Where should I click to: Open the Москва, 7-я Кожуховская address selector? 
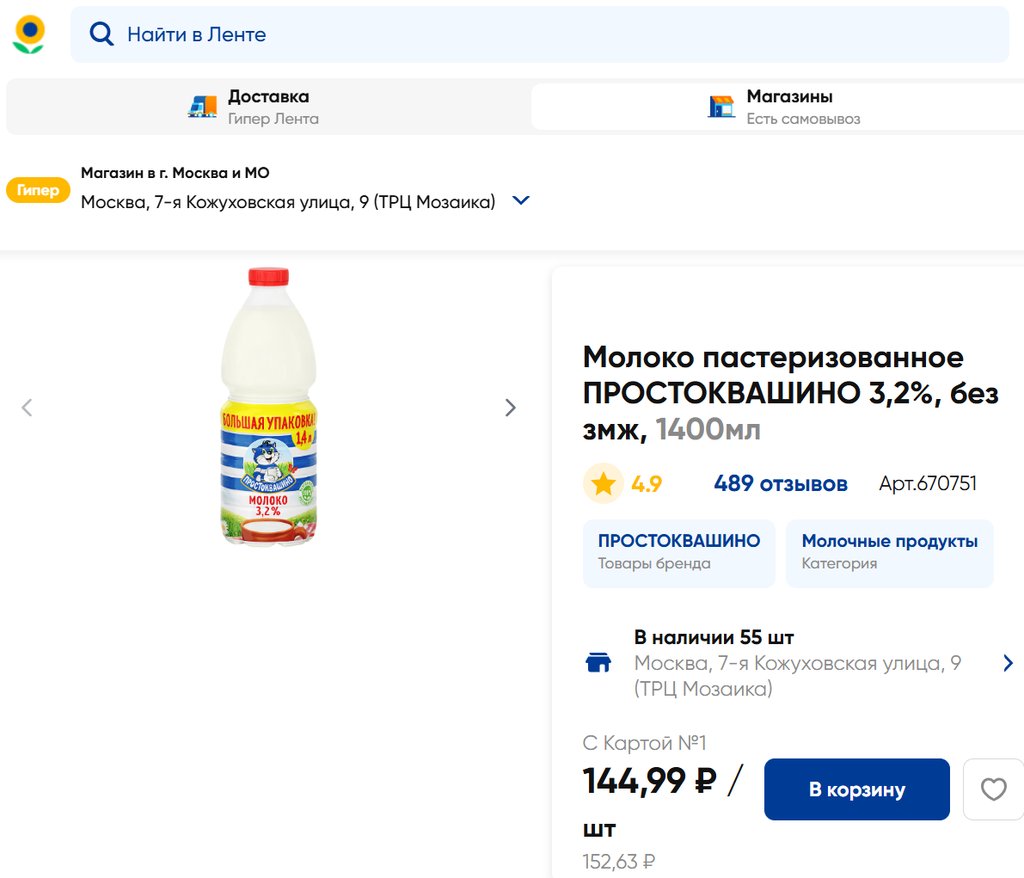click(x=288, y=202)
